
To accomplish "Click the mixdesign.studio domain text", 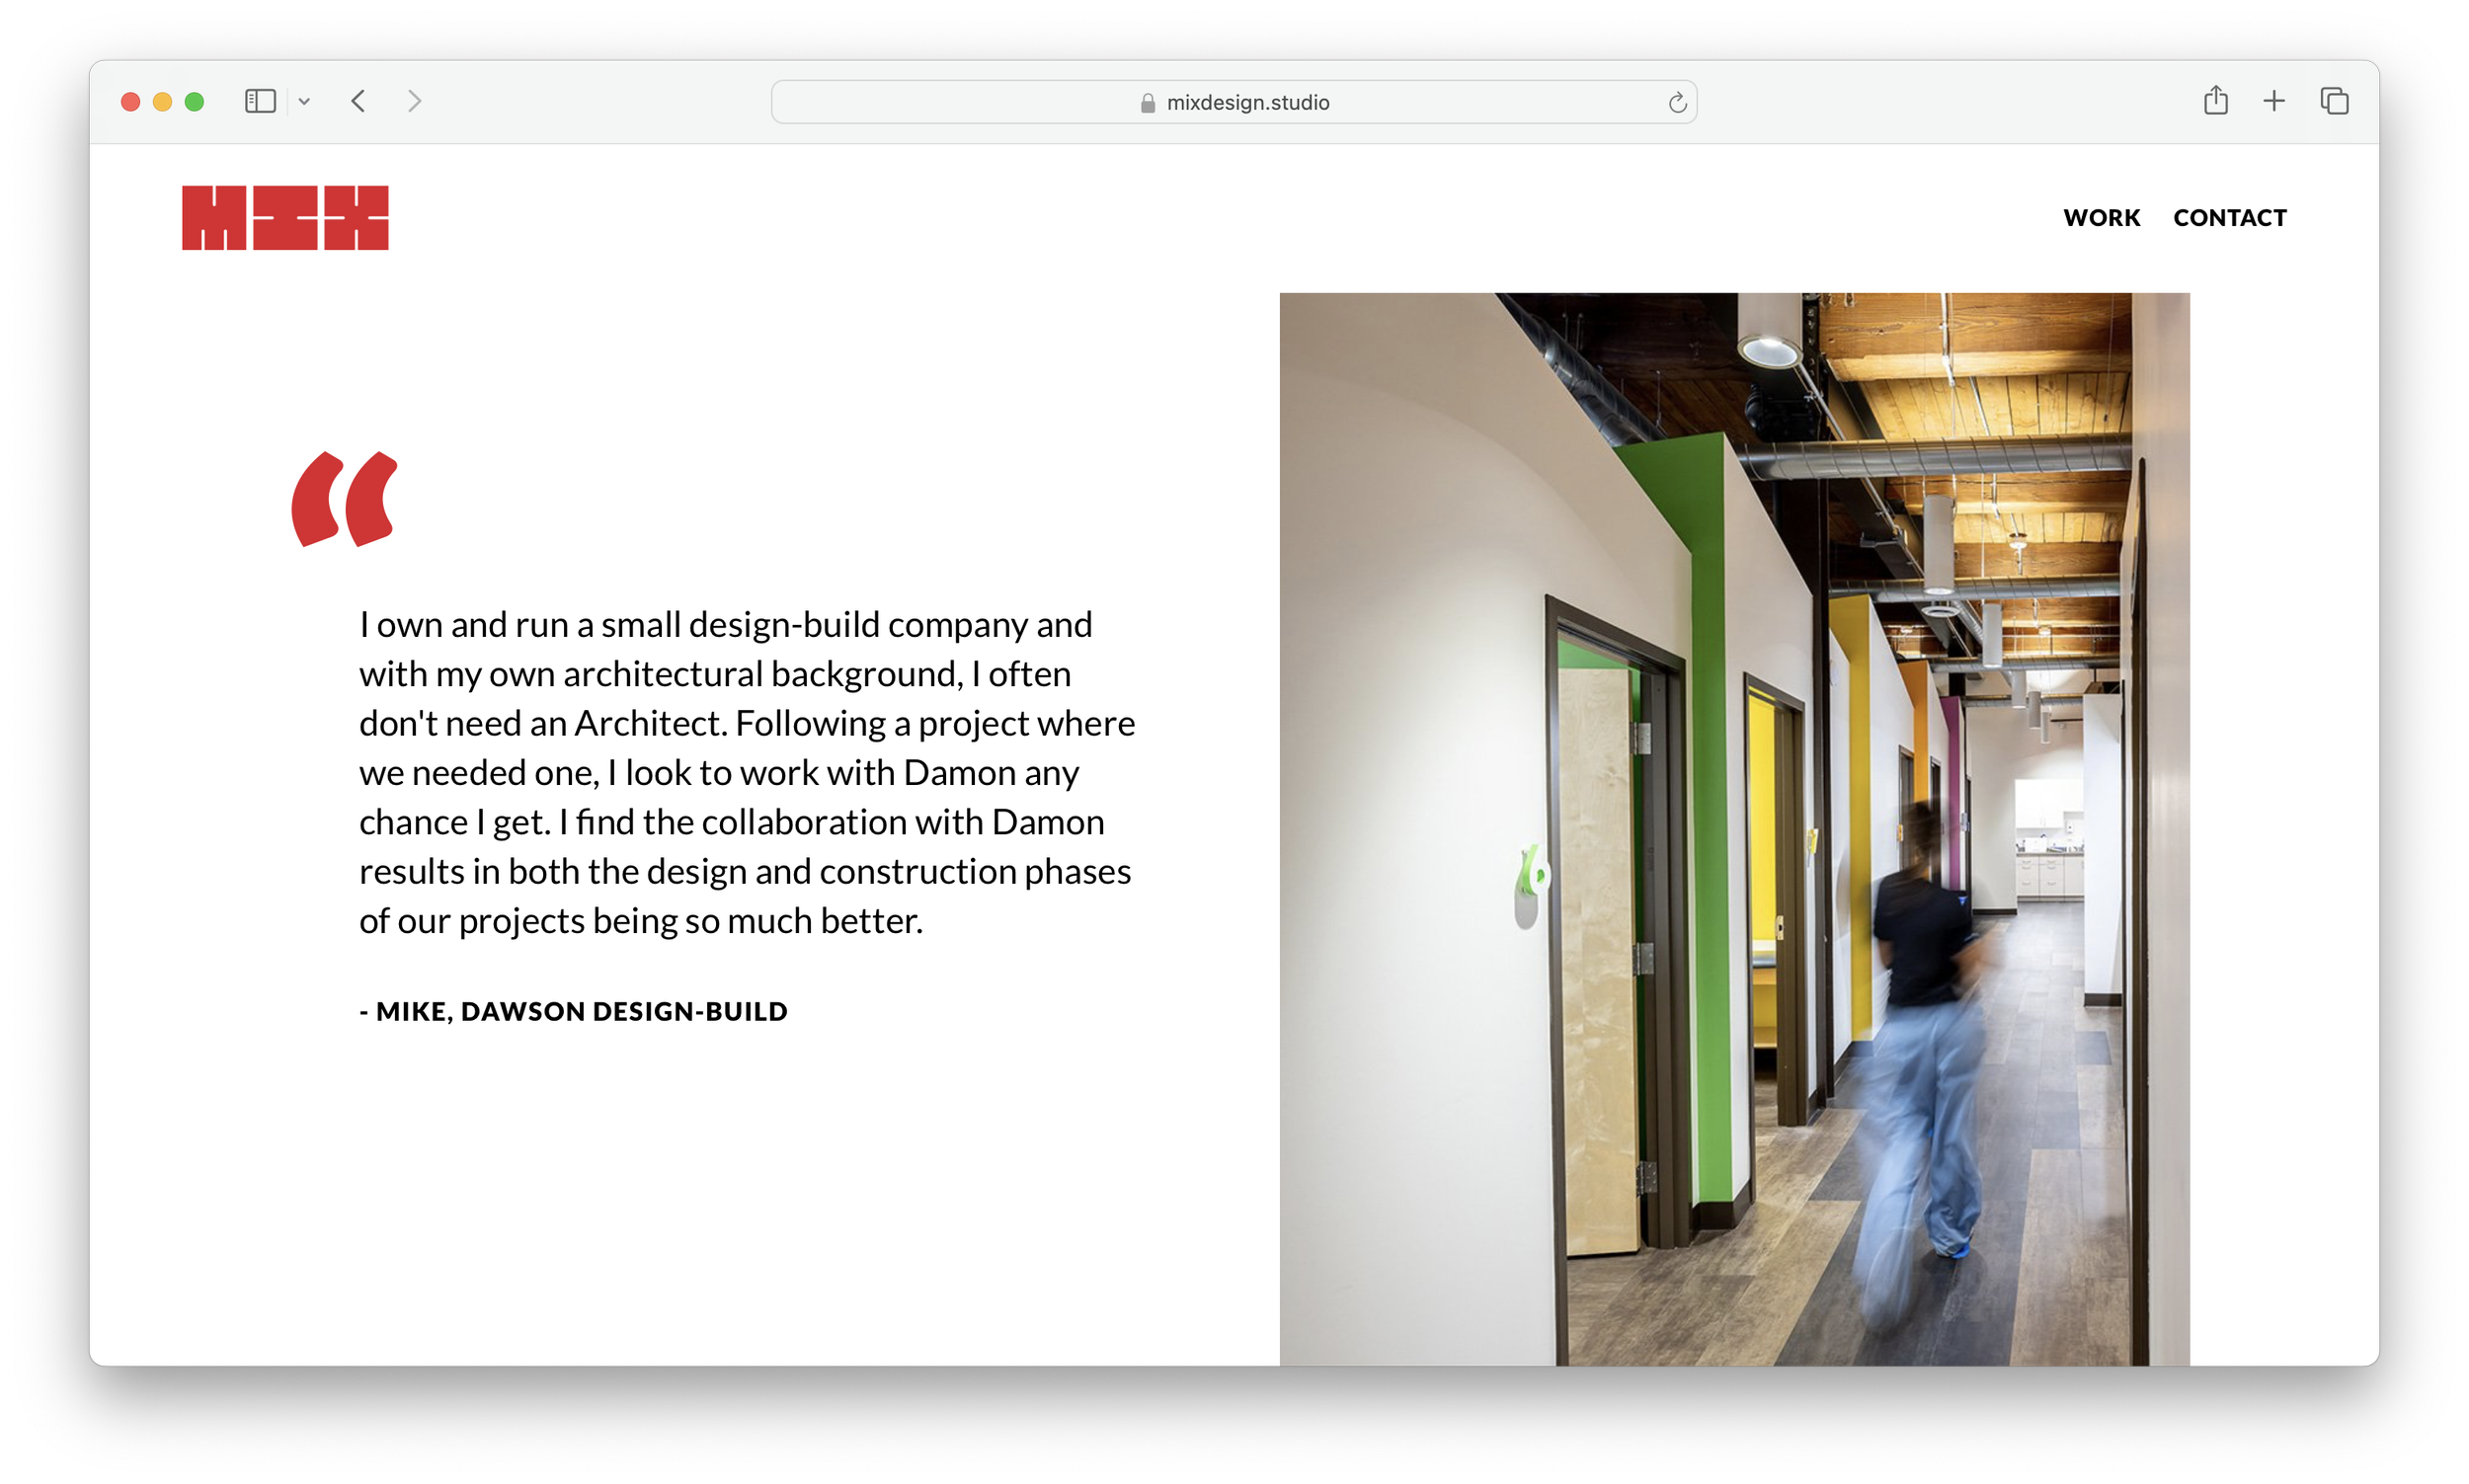I will [x=1248, y=101].
